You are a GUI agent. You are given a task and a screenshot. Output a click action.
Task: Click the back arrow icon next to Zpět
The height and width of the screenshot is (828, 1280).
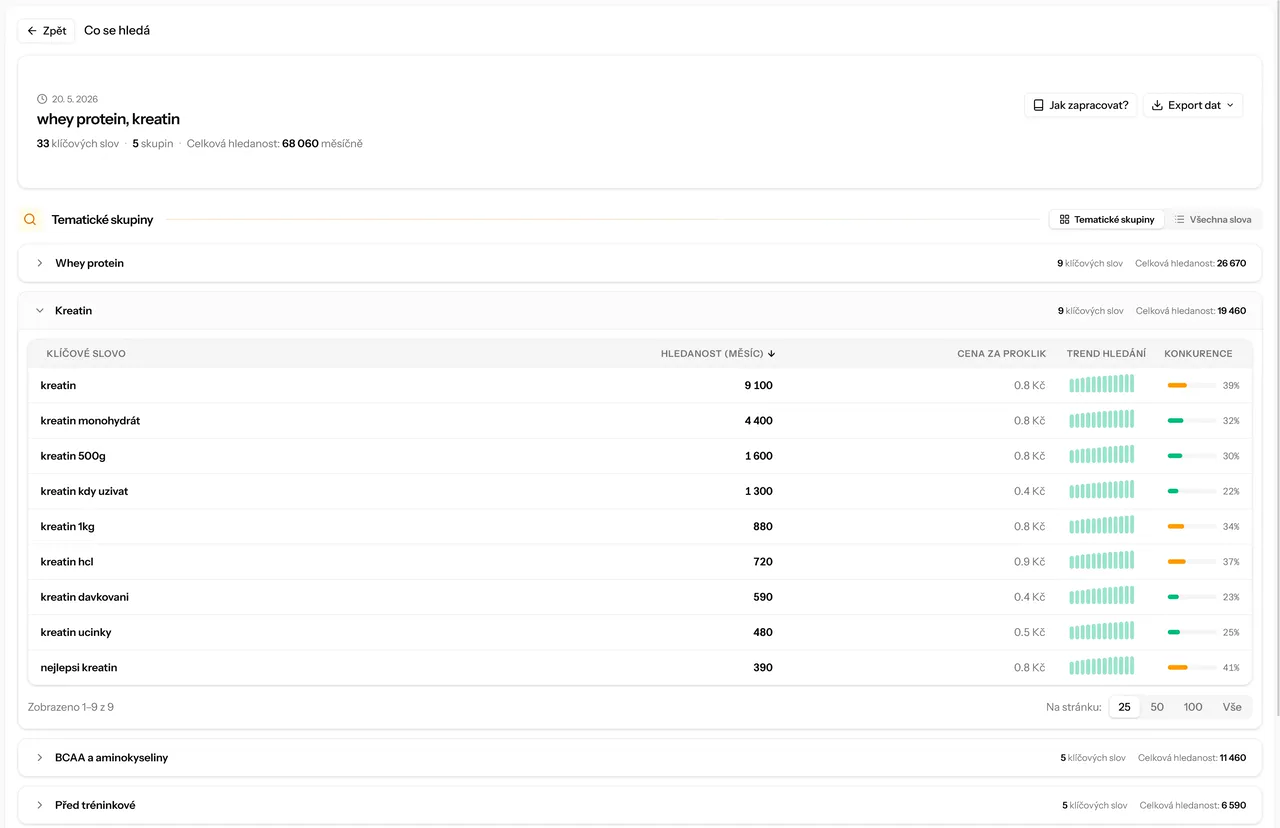point(32,31)
